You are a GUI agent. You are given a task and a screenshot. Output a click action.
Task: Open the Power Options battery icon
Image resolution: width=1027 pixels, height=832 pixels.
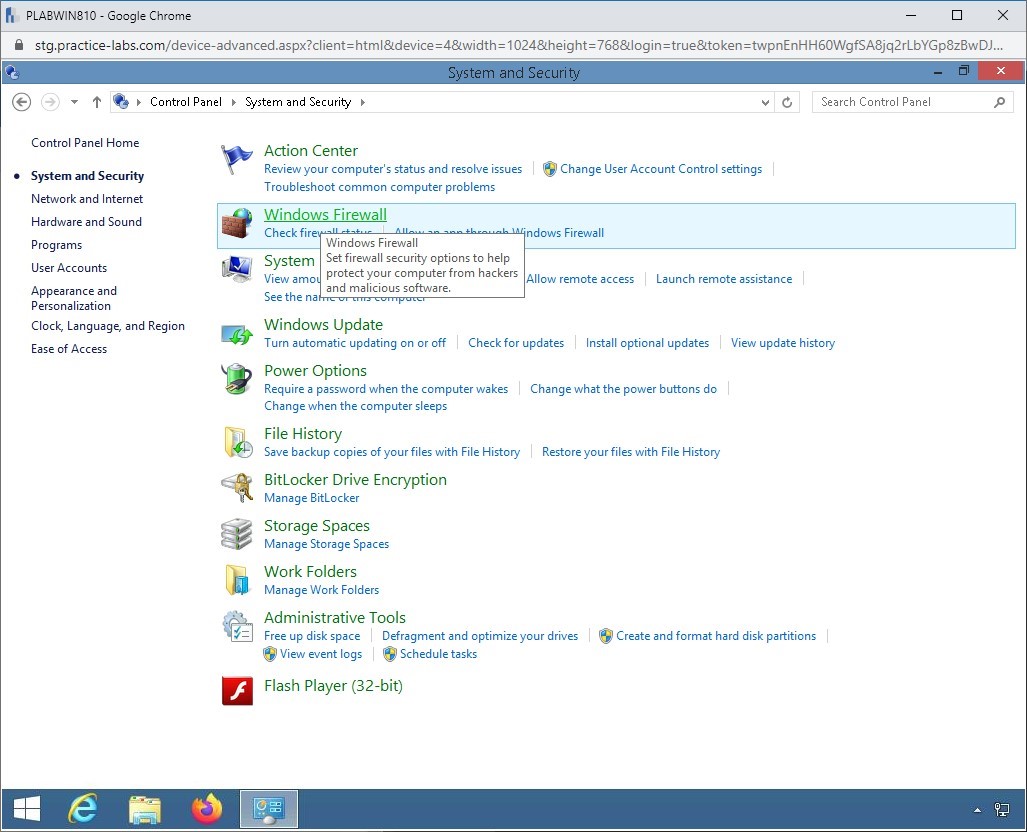point(237,380)
